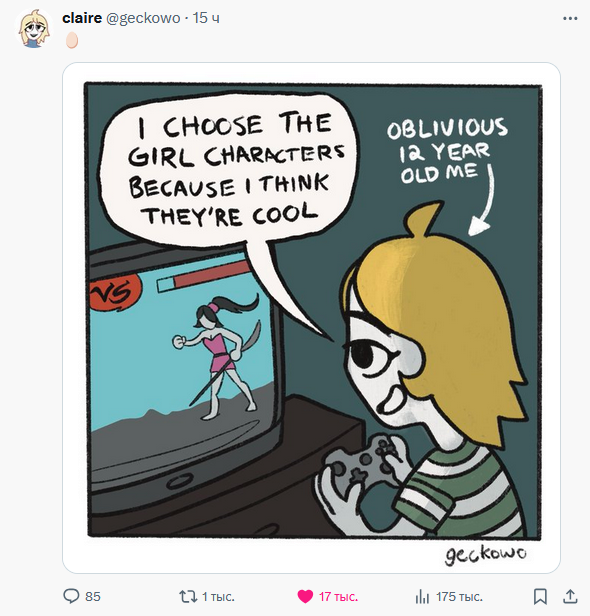Click the share upload arrow icon
The height and width of the screenshot is (616, 590).
[x=570, y=596]
